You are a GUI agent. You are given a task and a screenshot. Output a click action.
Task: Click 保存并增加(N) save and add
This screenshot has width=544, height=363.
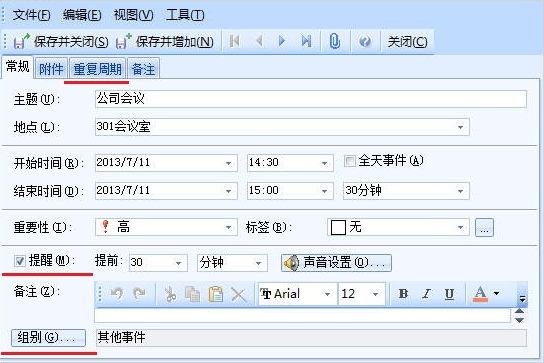(164, 42)
